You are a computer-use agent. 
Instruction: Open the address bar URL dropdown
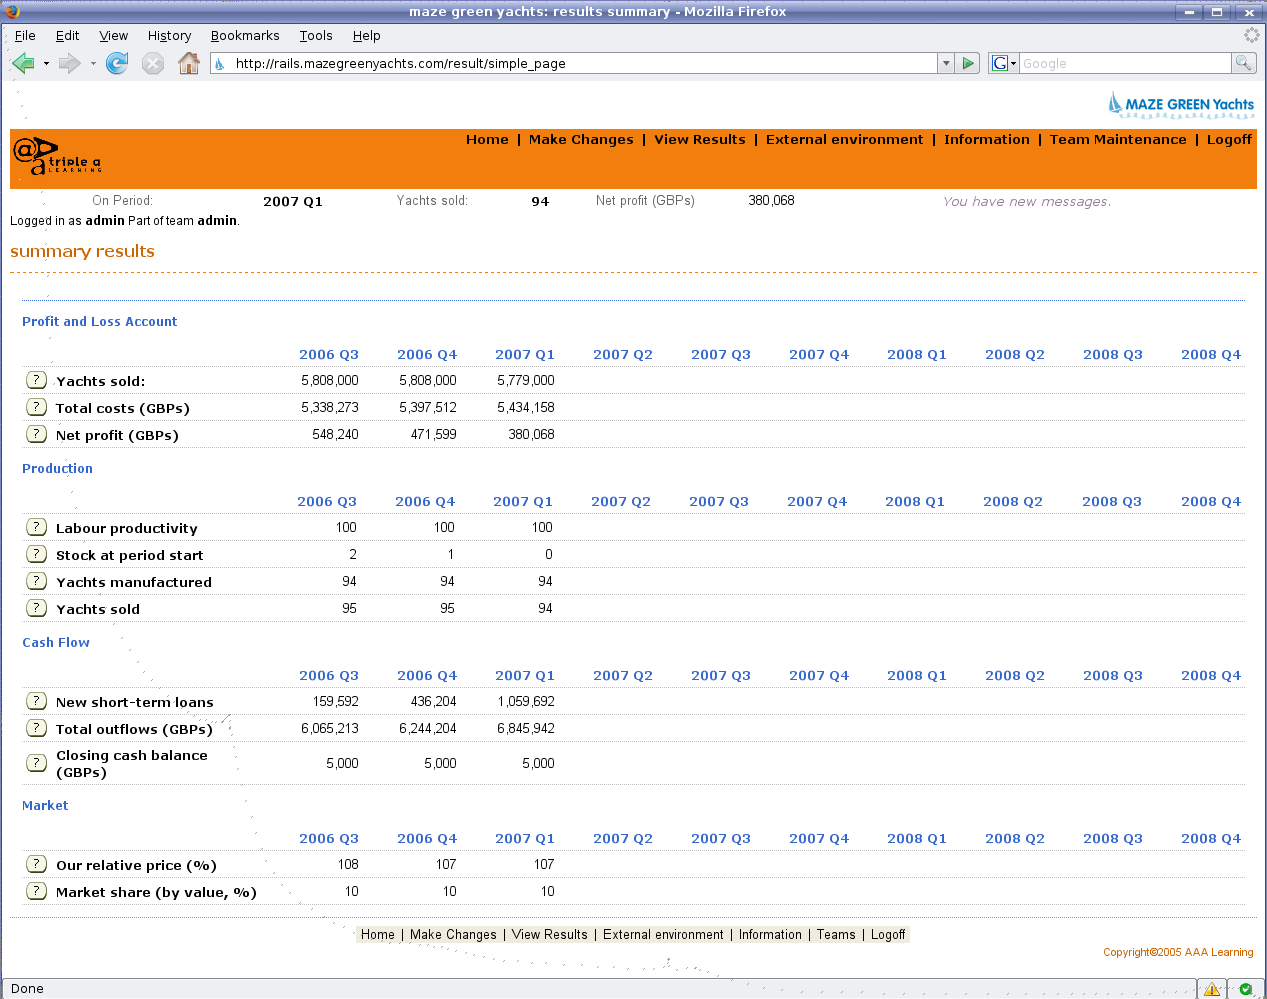[x=946, y=63]
